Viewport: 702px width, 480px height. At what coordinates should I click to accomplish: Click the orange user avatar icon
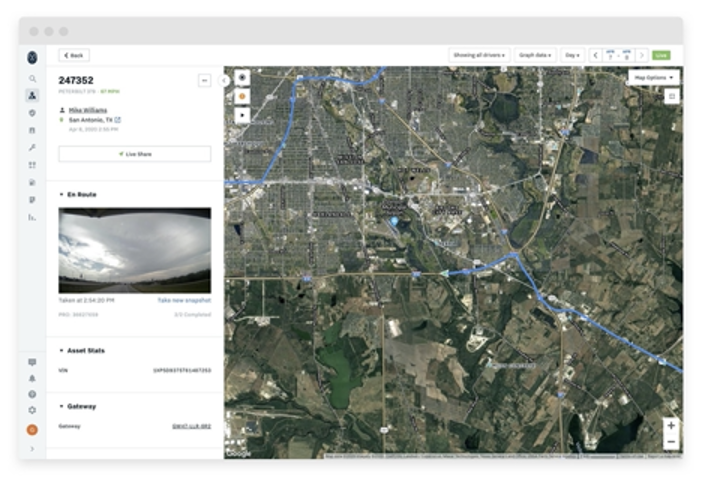tap(32, 429)
